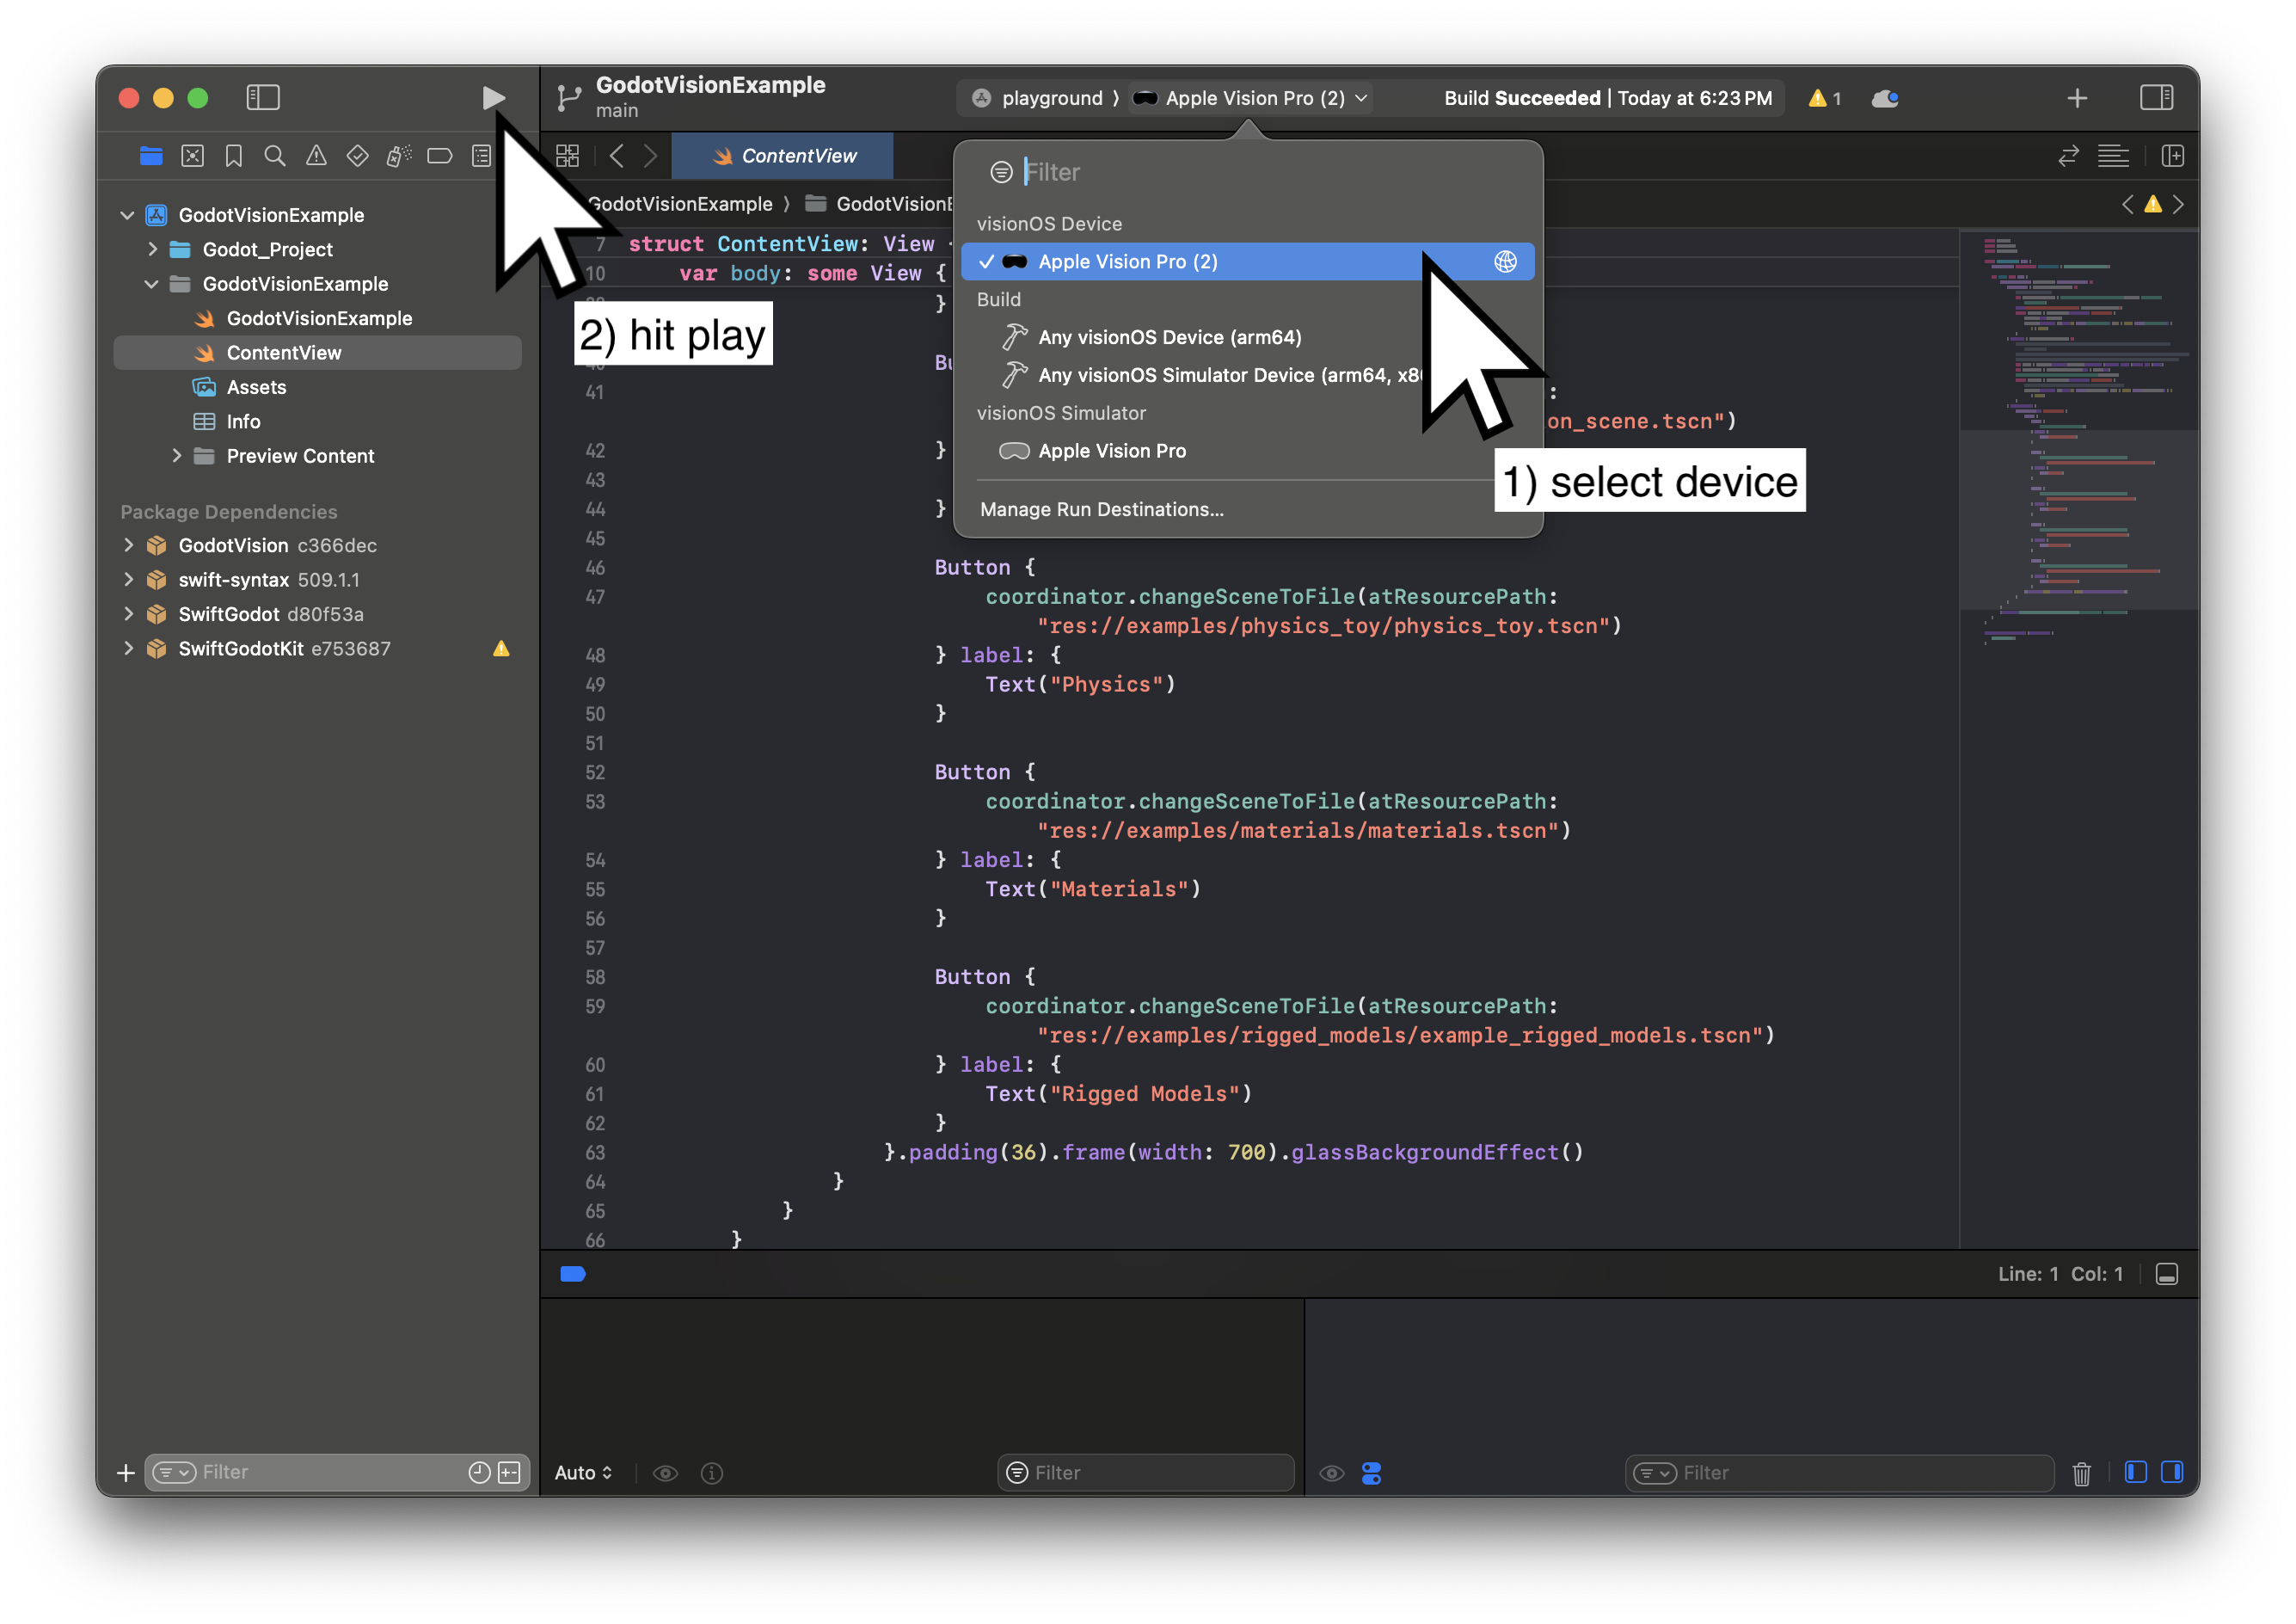The image size is (2296, 1624).
Task: Expand the SwiftGodotKit package dependency
Action: point(128,648)
